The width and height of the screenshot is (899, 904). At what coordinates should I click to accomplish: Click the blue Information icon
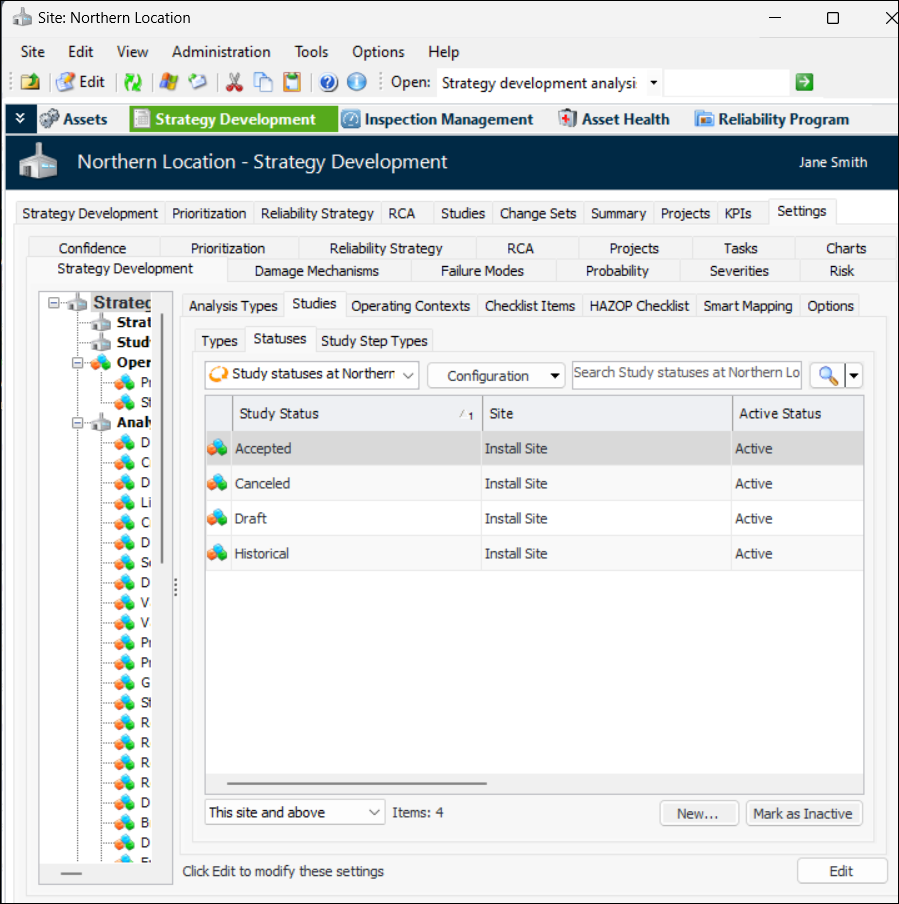click(x=356, y=83)
